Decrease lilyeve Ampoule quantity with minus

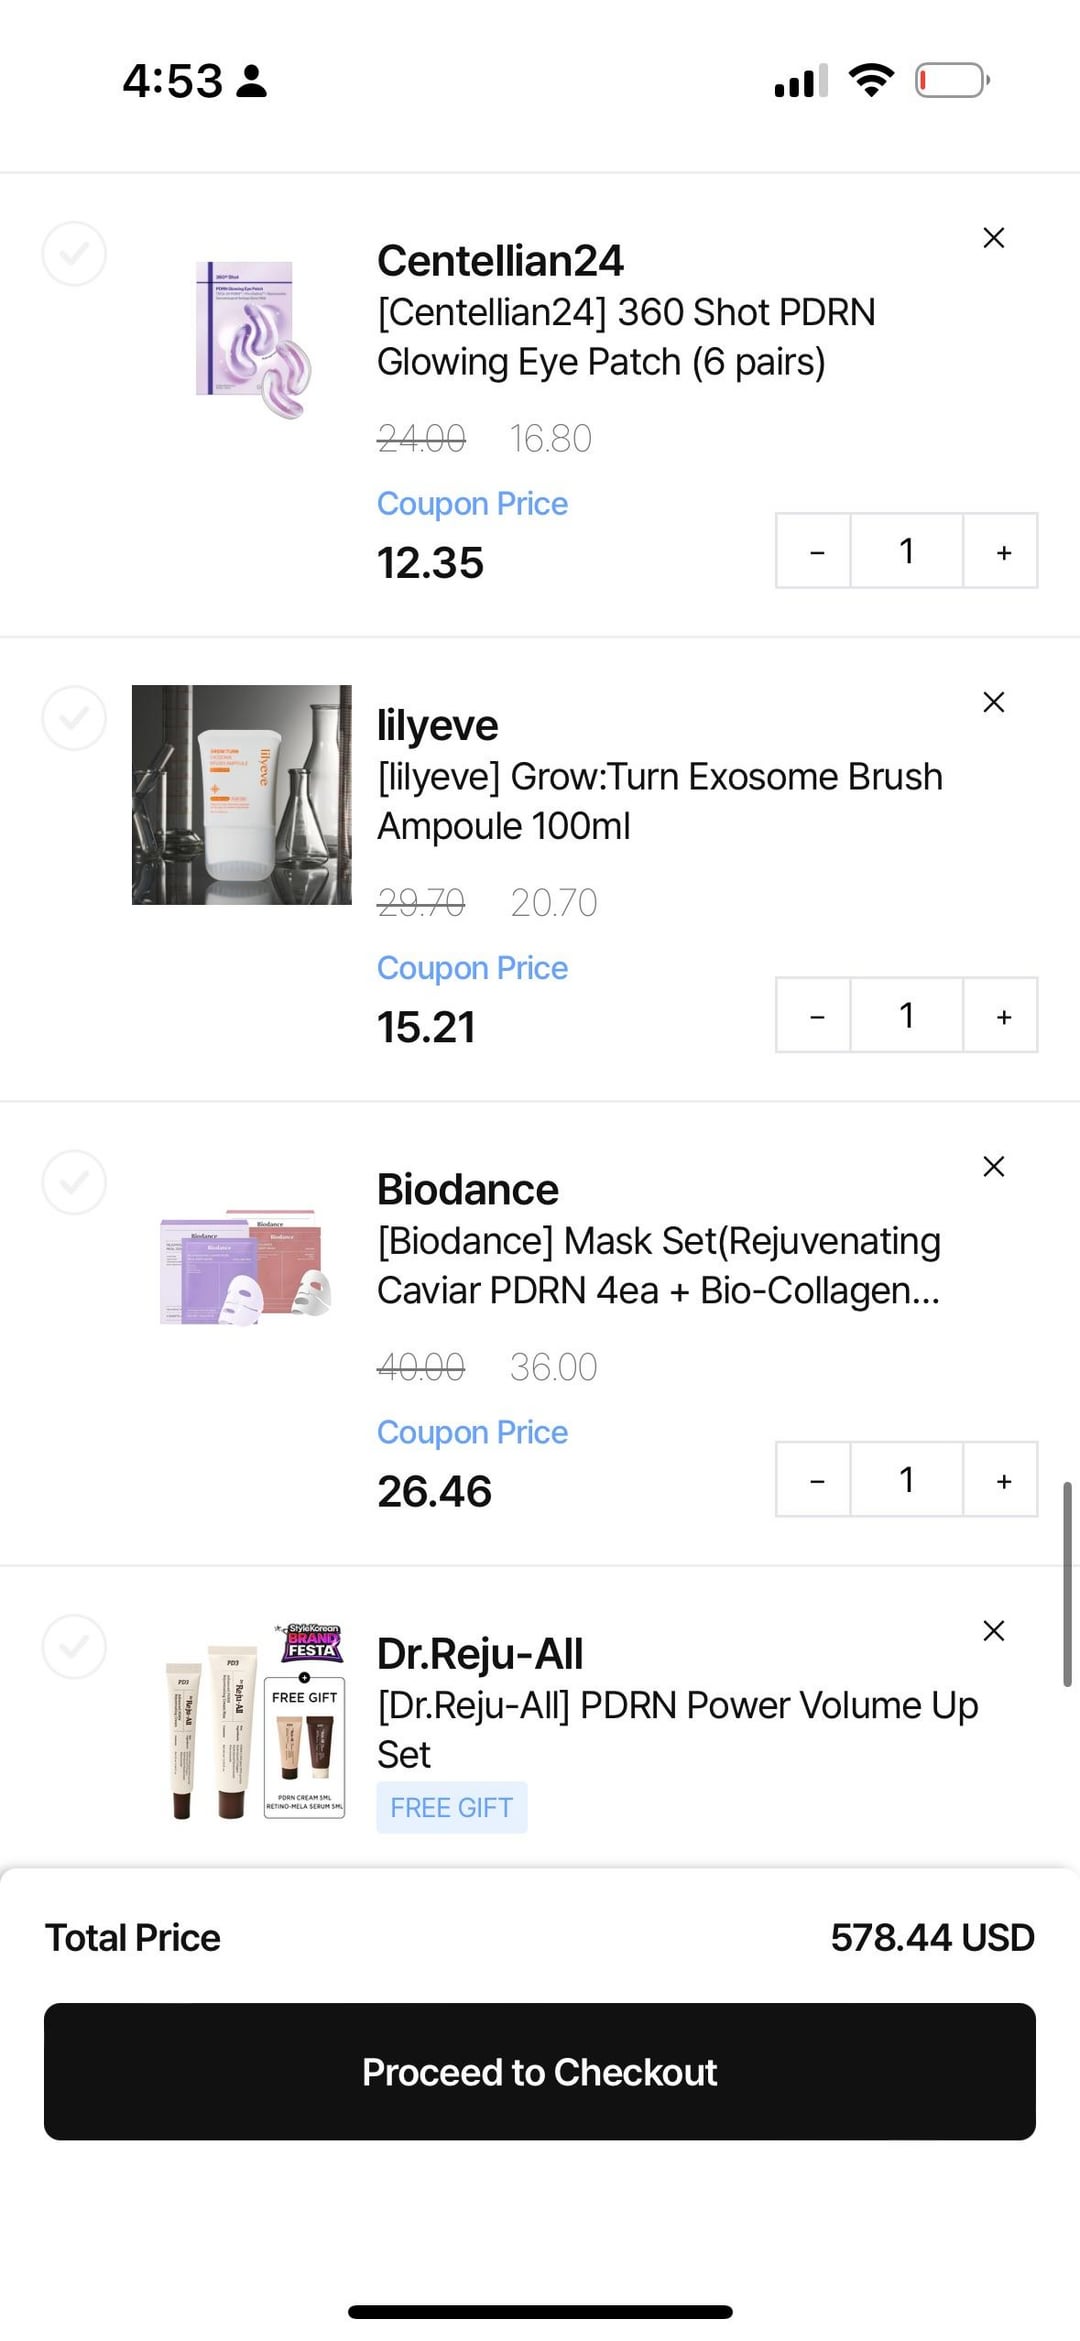click(x=816, y=1016)
